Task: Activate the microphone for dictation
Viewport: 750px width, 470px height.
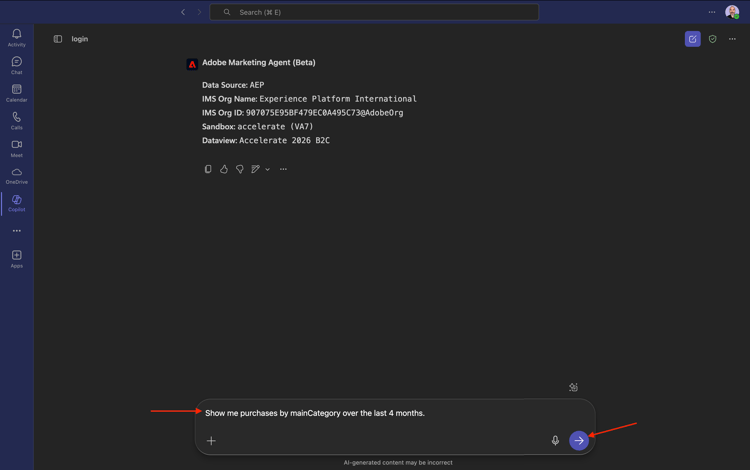Action: [x=555, y=440]
